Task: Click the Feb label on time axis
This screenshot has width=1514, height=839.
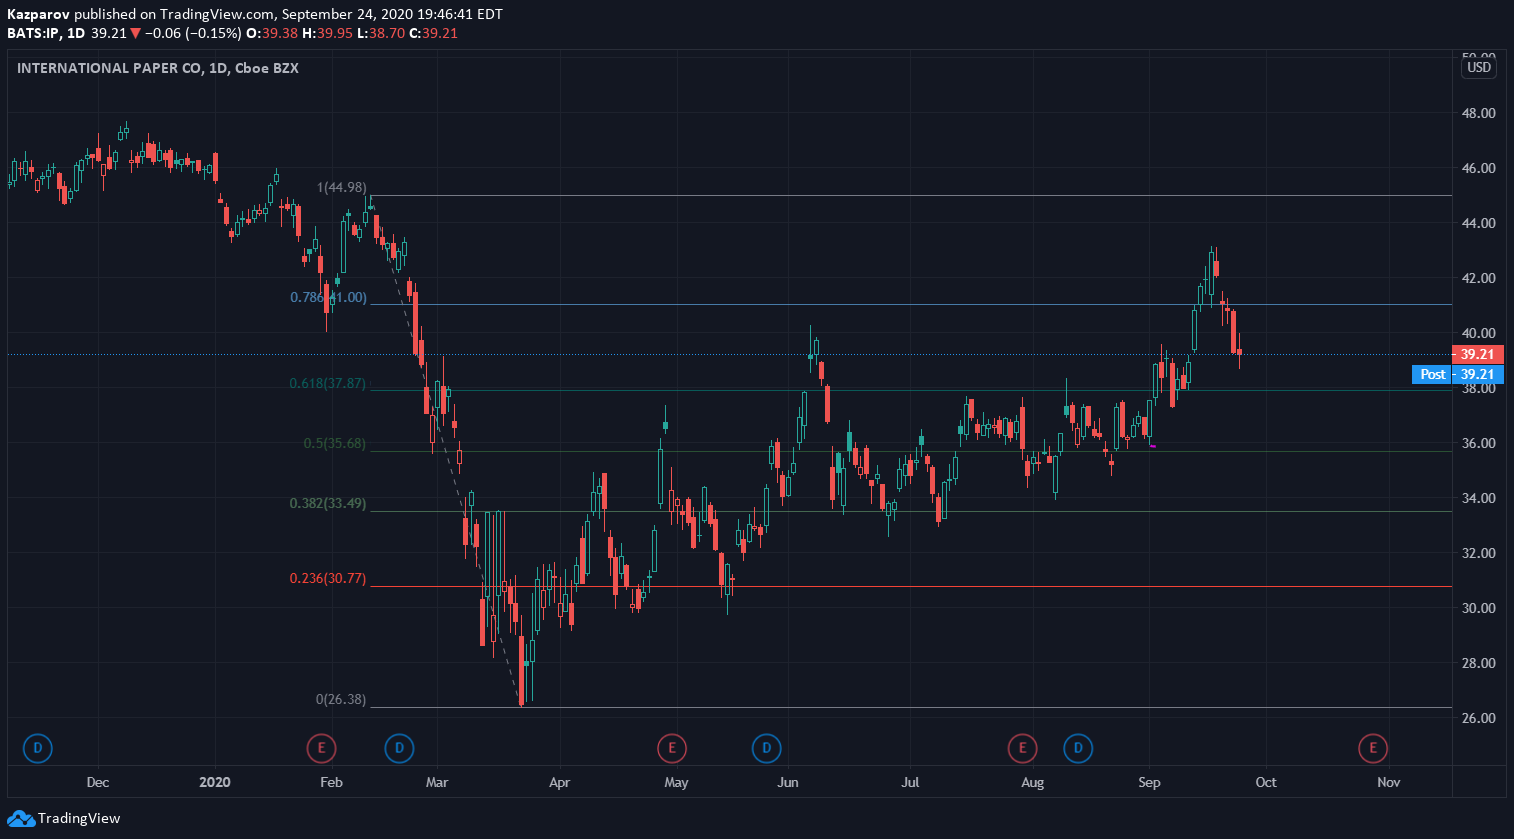Action: pyautogui.click(x=331, y=783)
